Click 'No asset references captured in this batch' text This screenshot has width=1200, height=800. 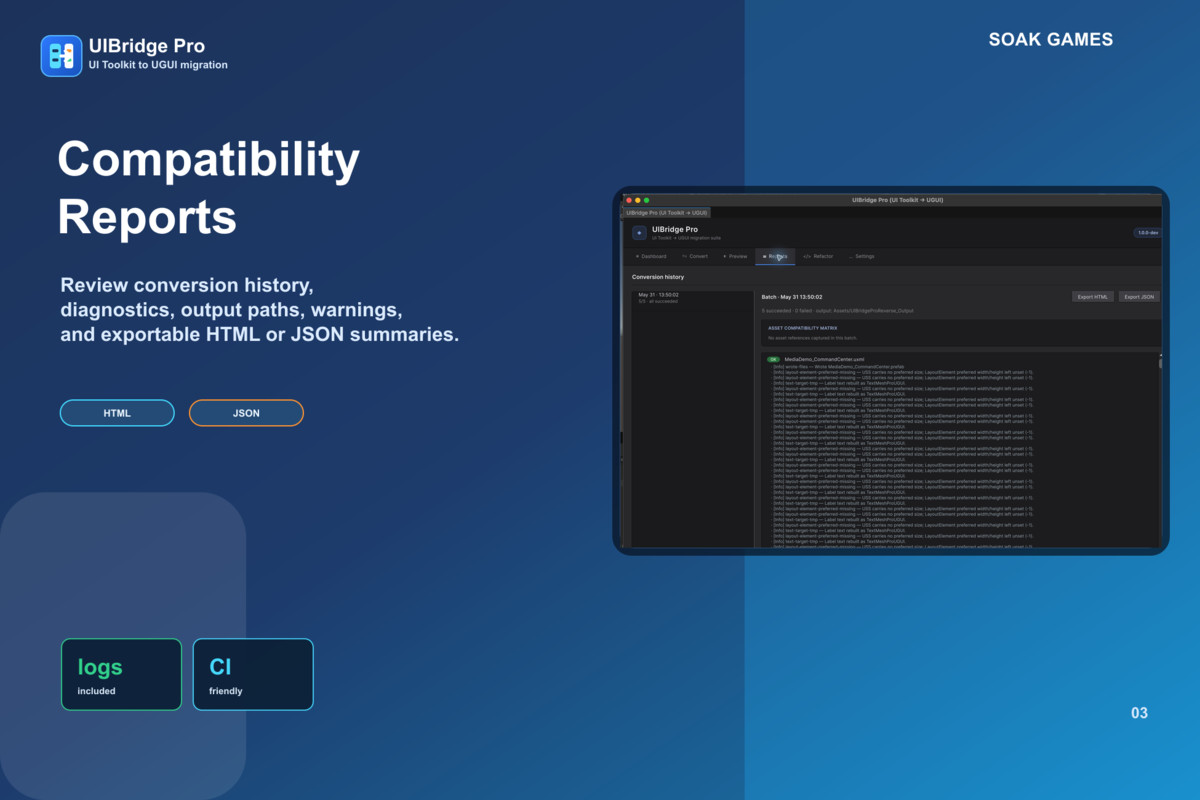click(x=812, y=338)
